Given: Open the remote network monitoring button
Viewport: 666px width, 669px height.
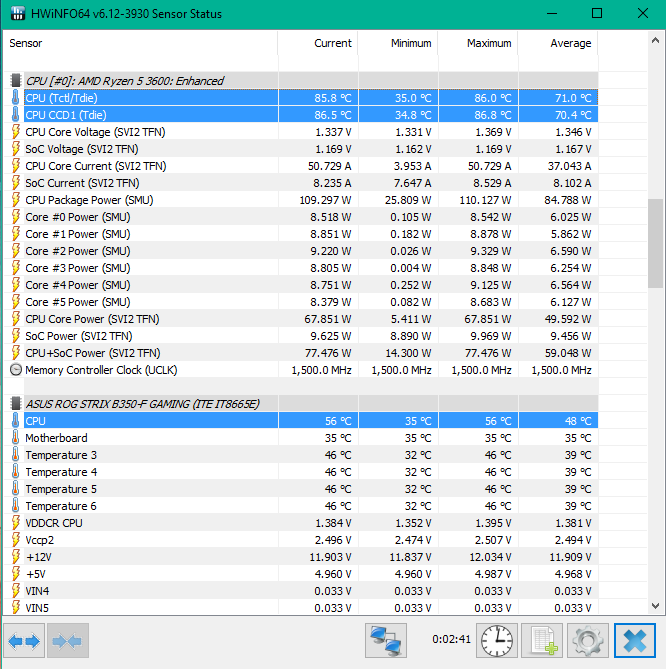Looking at the screenshot, I should pyautogui.click(x=386, y=640).
